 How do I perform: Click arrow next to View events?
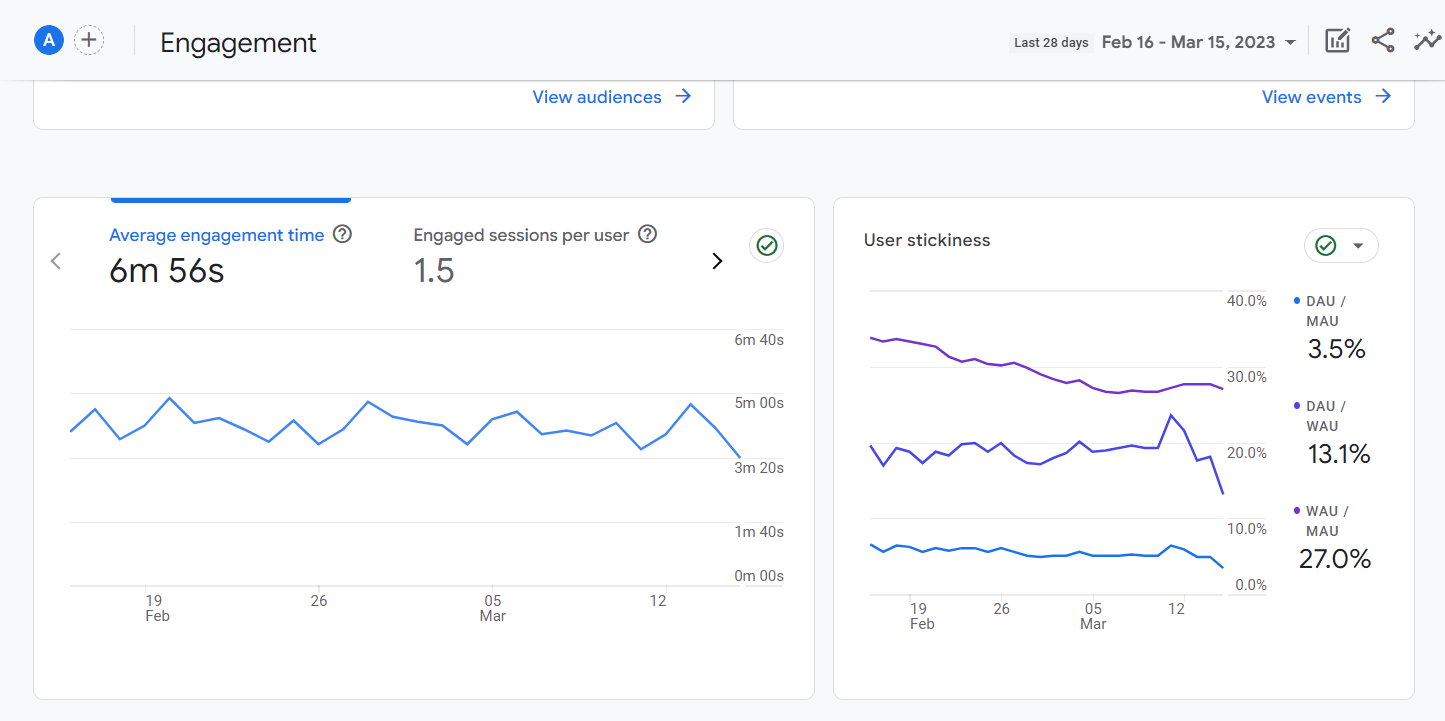[1383, 97]
